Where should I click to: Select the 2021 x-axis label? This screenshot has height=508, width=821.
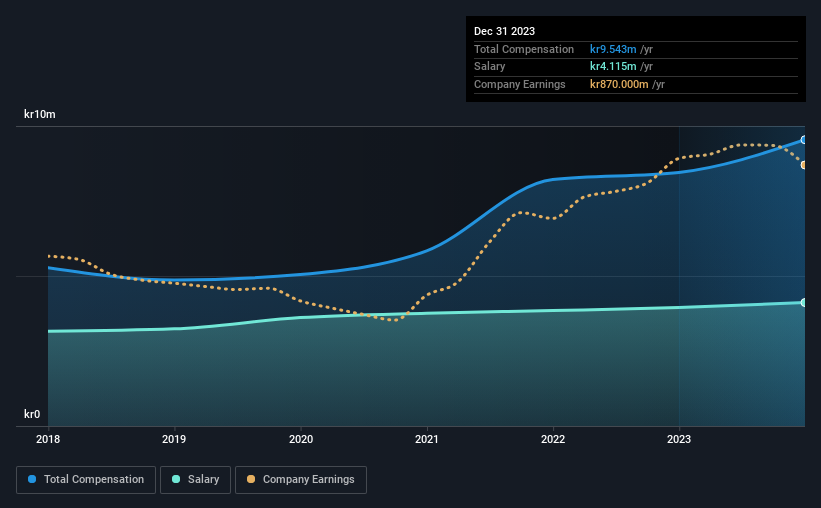[x=427, y=439]
